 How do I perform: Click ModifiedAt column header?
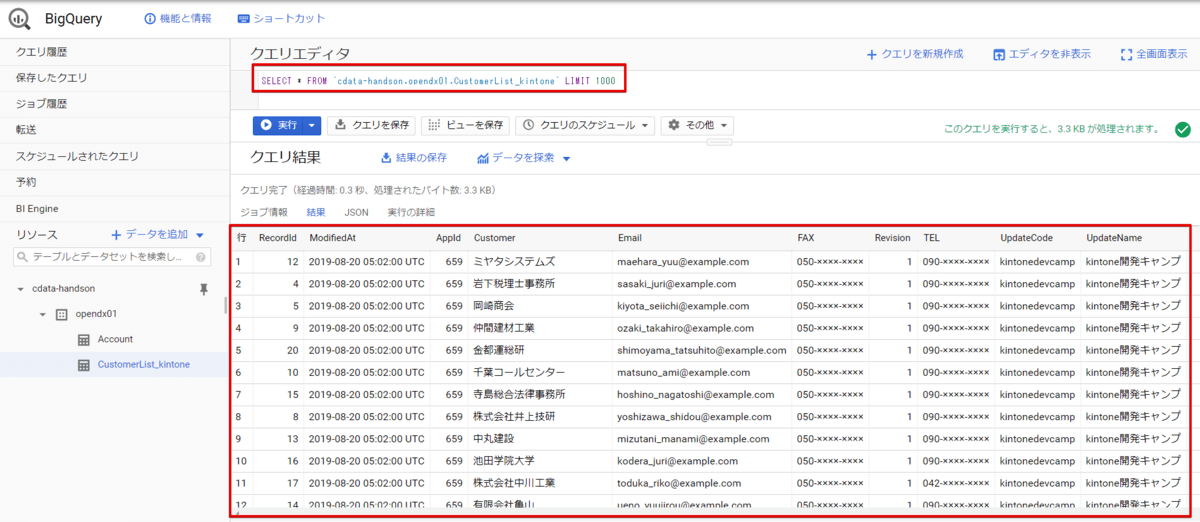coord(333,238)
